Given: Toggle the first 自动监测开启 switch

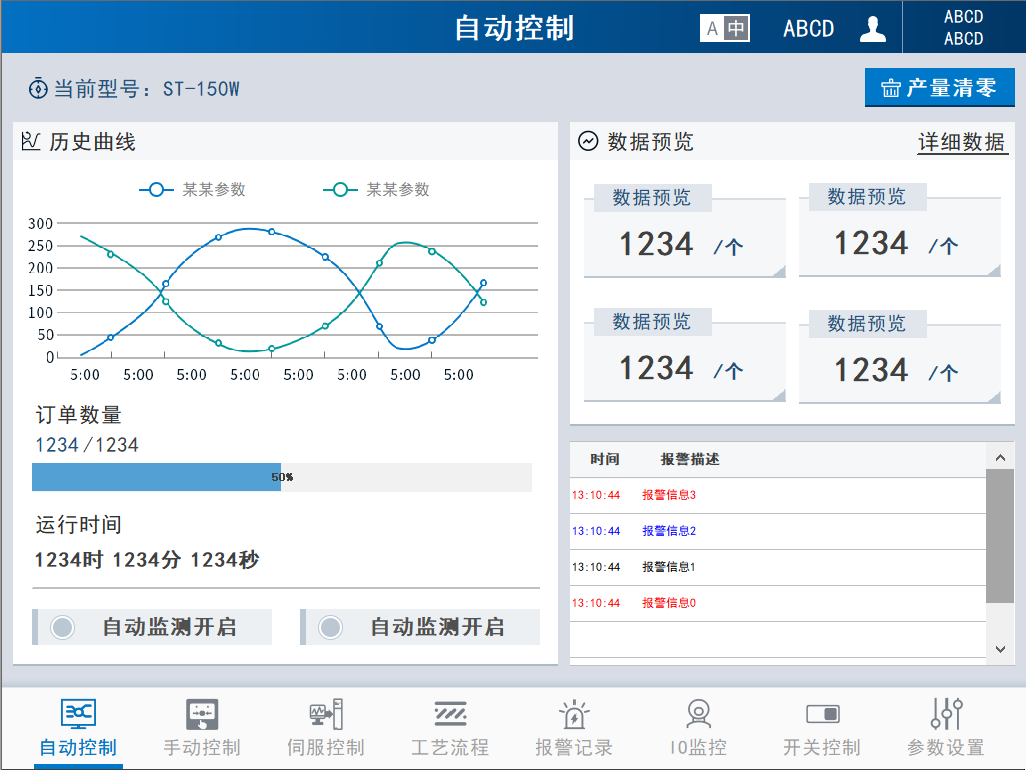Looking at the screenshot, I should click(x=63, y=627).
